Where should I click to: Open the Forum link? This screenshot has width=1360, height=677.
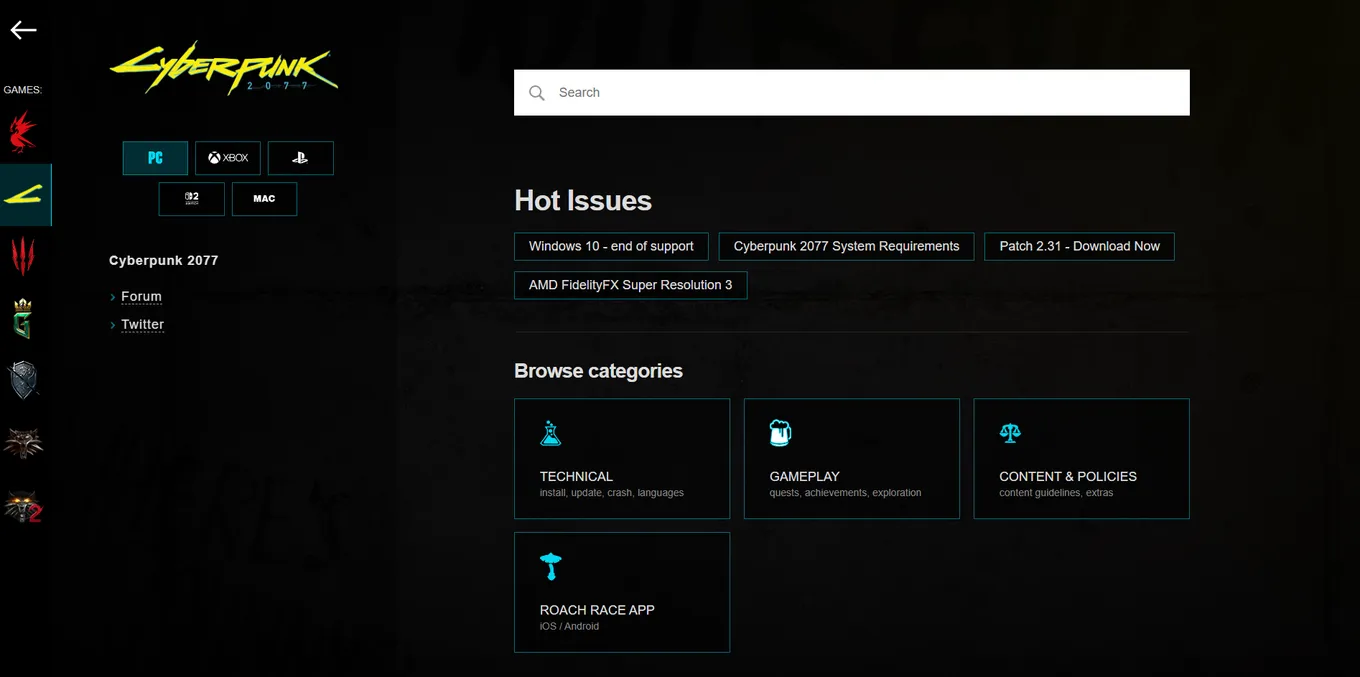click(x=141, y=297)
